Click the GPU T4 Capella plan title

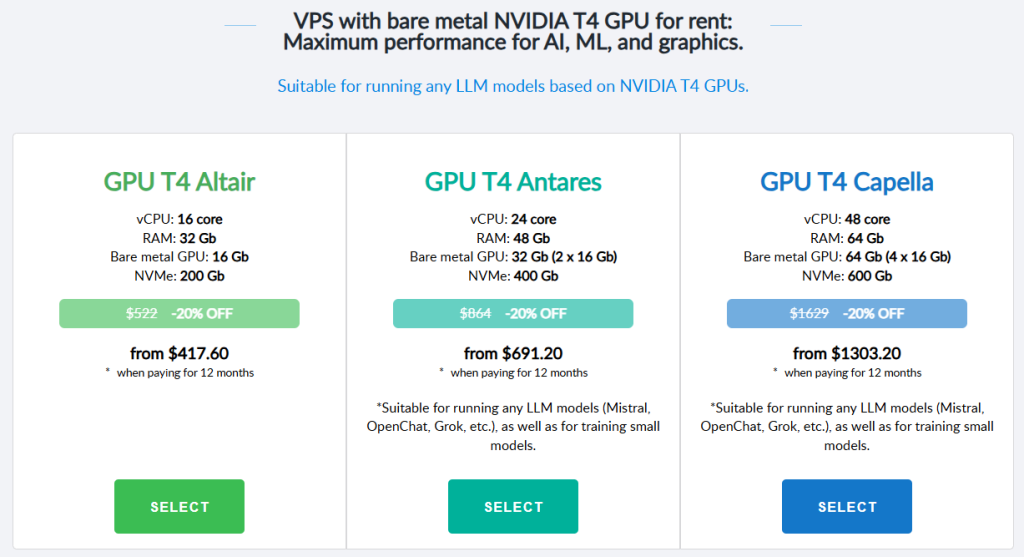click(x=847, y=182)
